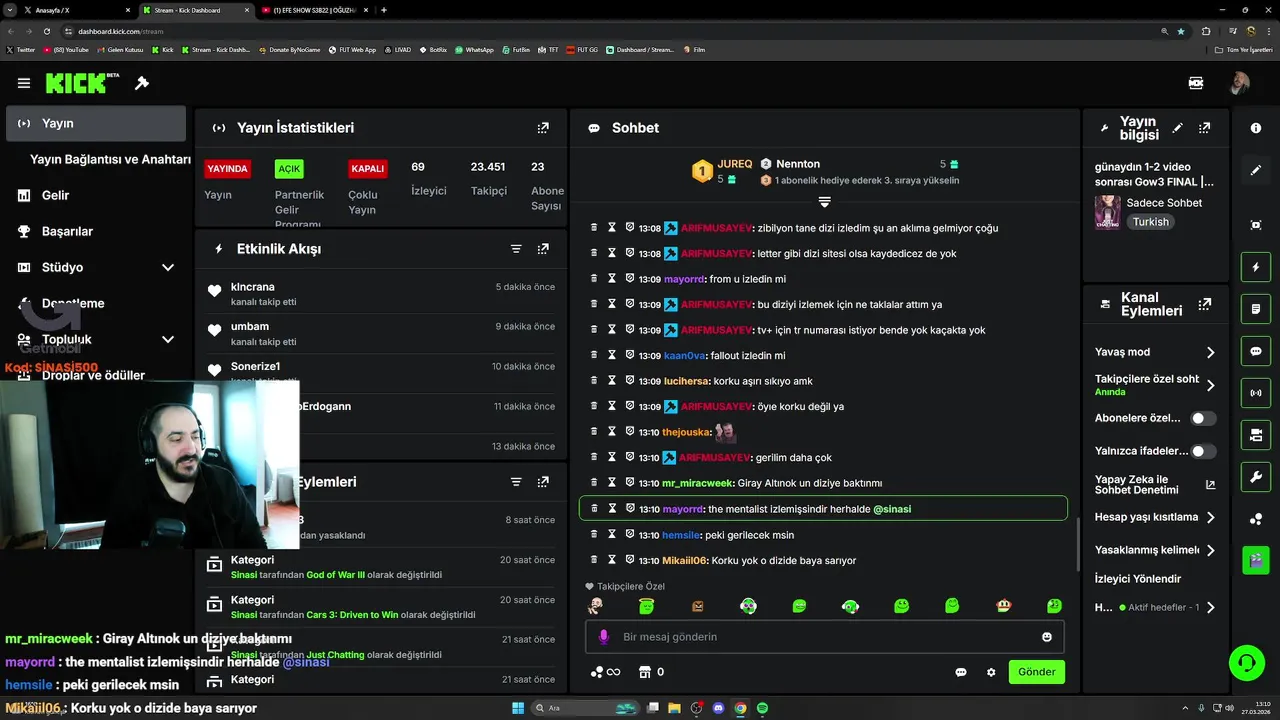Open Spotify from the taskbar

(x=763, y=708)
